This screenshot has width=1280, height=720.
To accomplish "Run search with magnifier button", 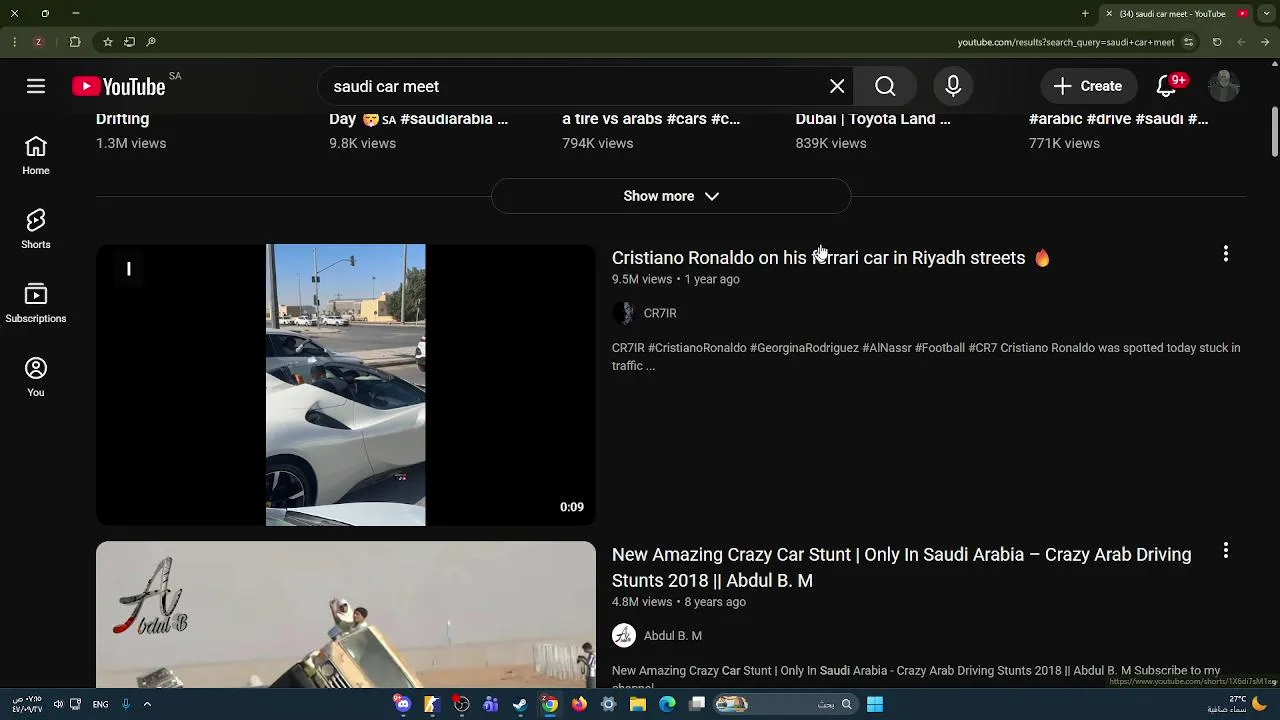I will (x=885, y=86).
